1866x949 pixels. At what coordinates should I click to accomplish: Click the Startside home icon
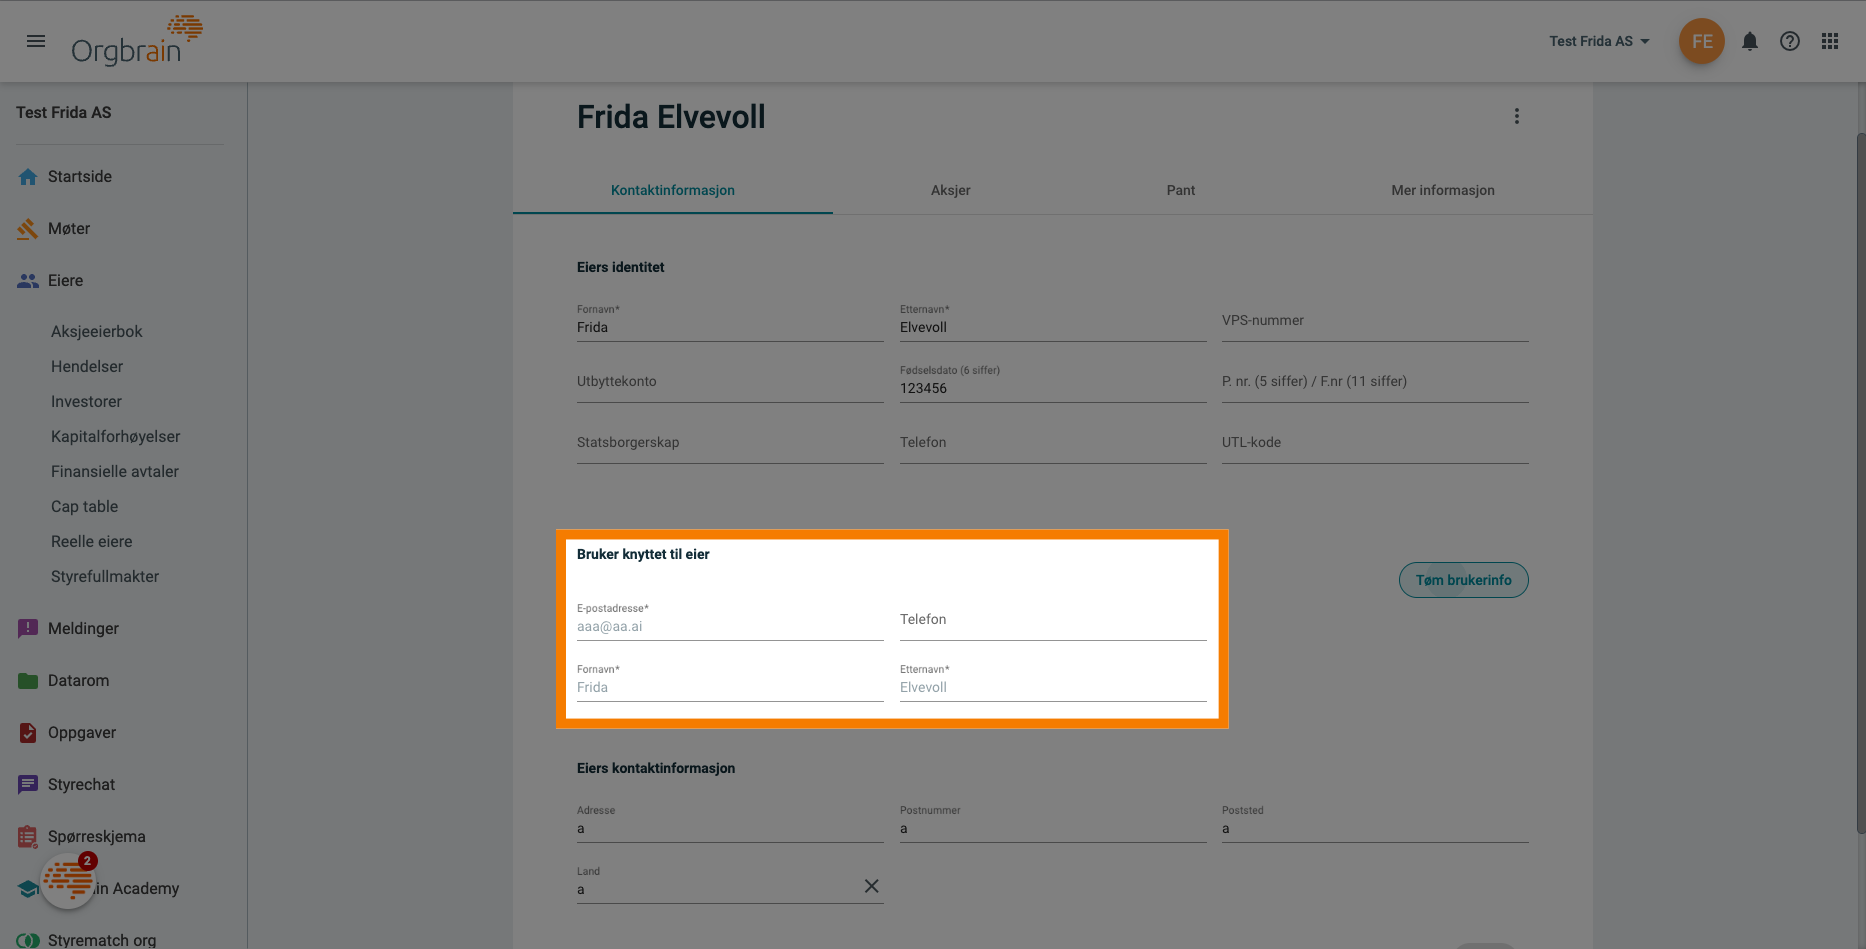tap(28, 177)
